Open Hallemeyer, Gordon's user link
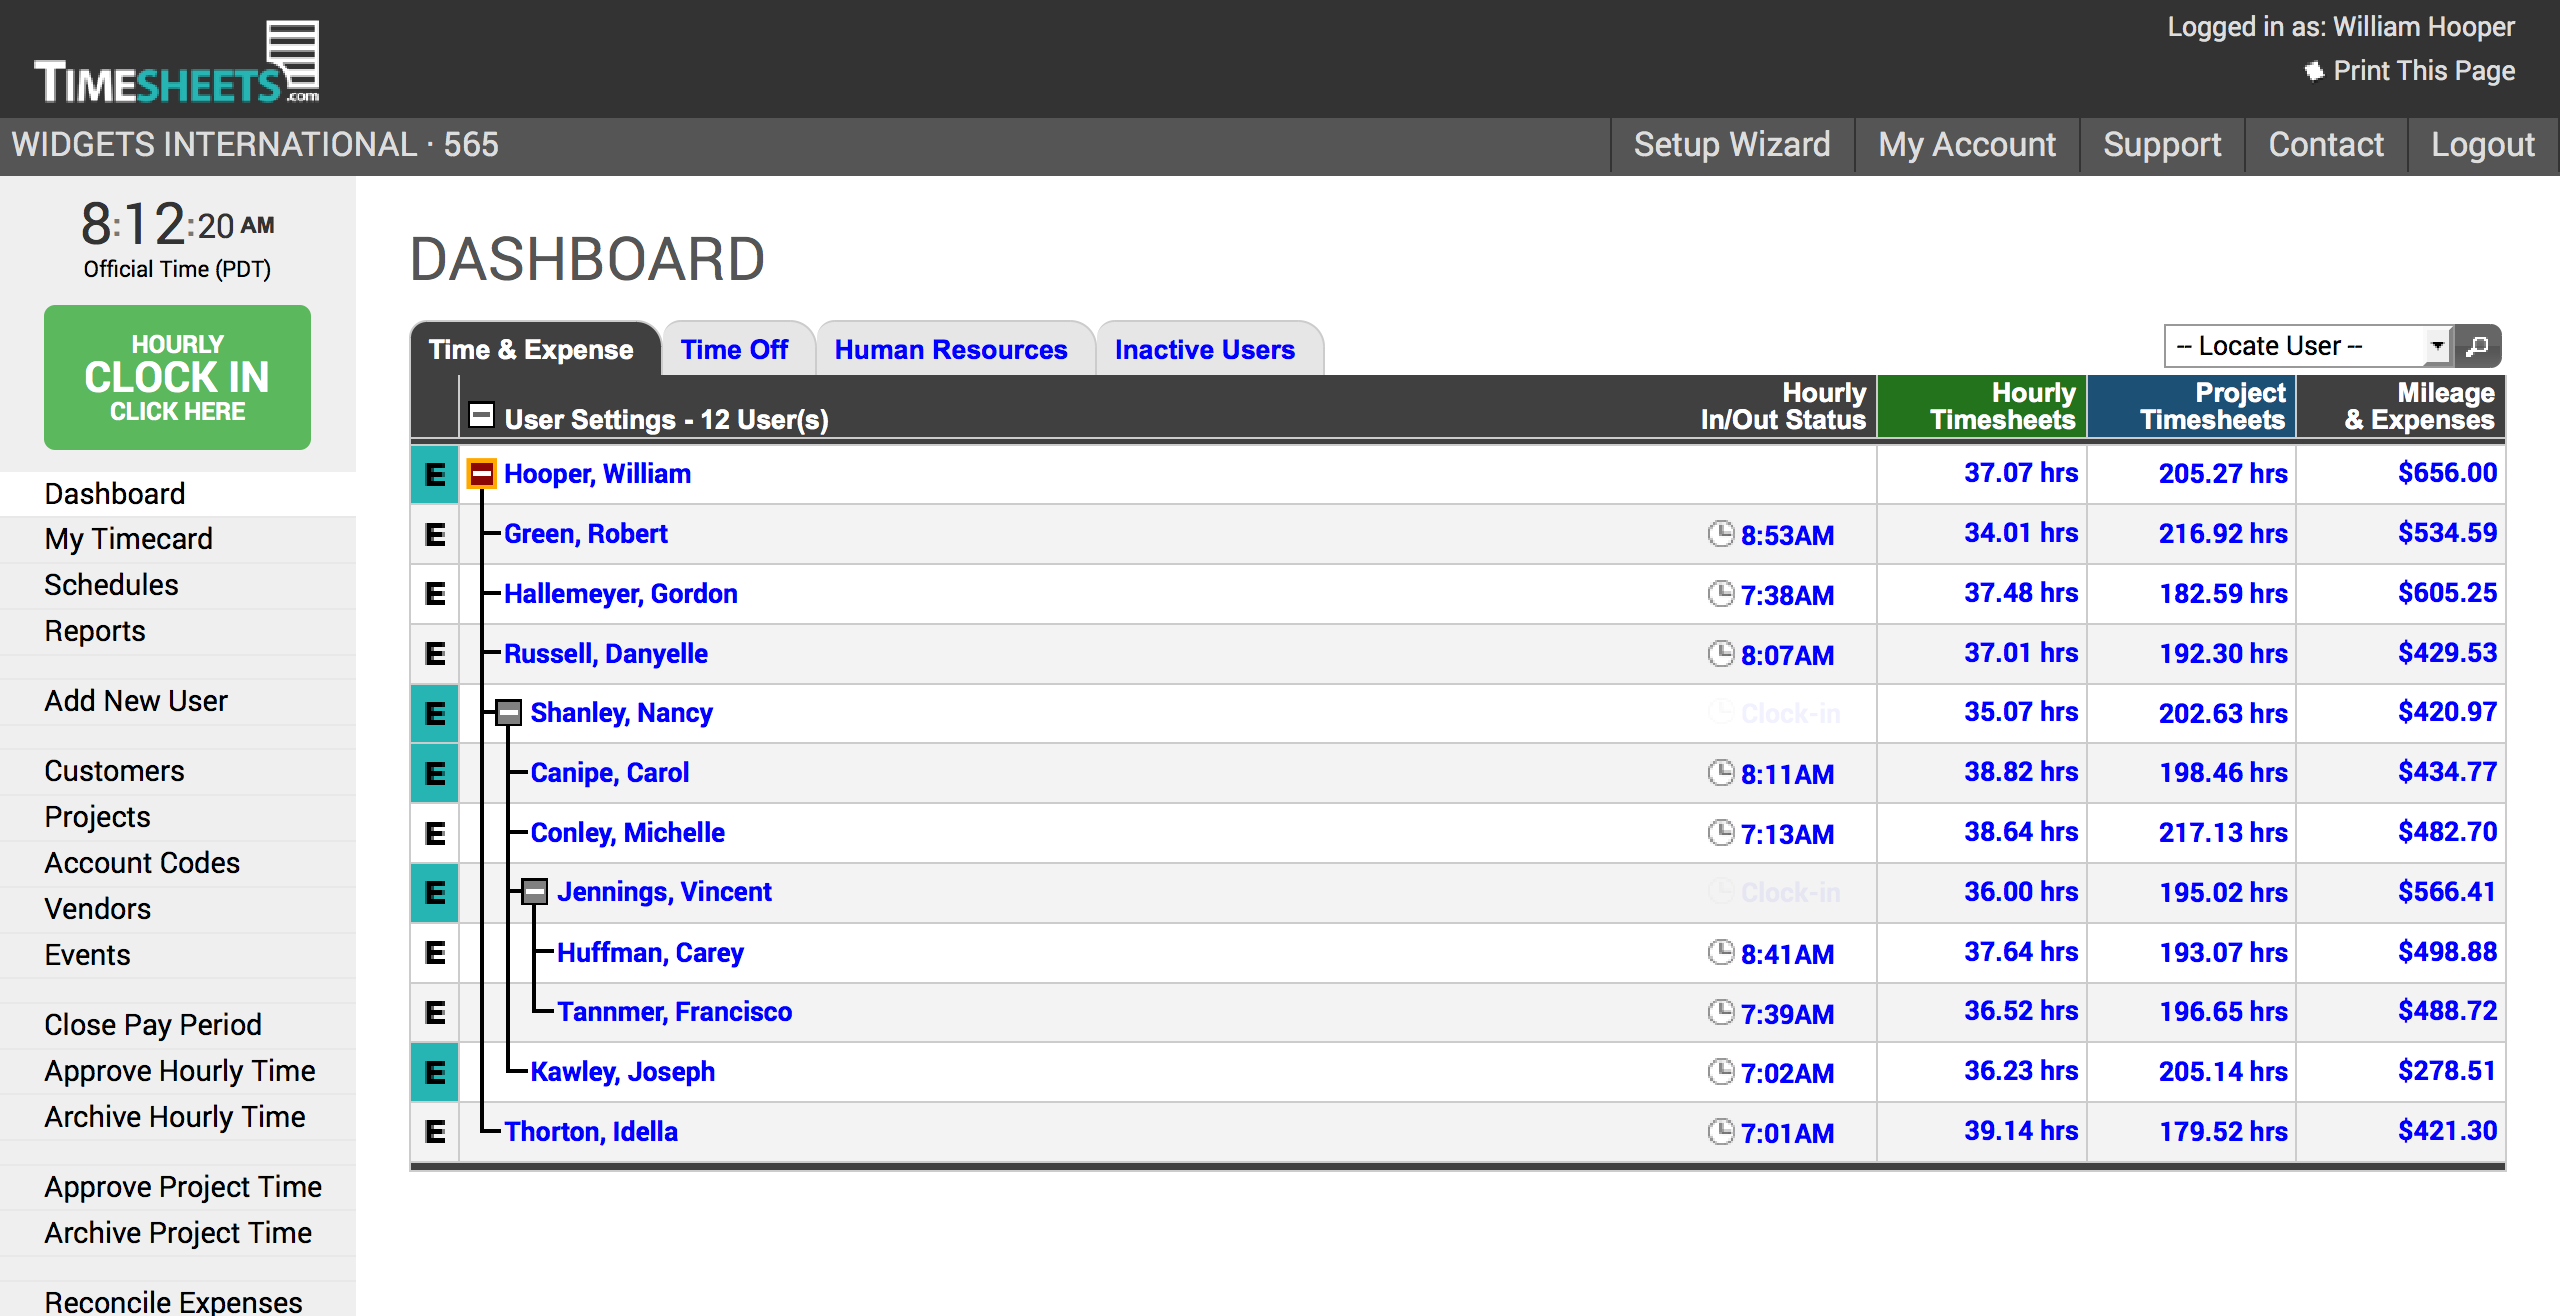This screenshot has width=2560, height=1316. 620,594
